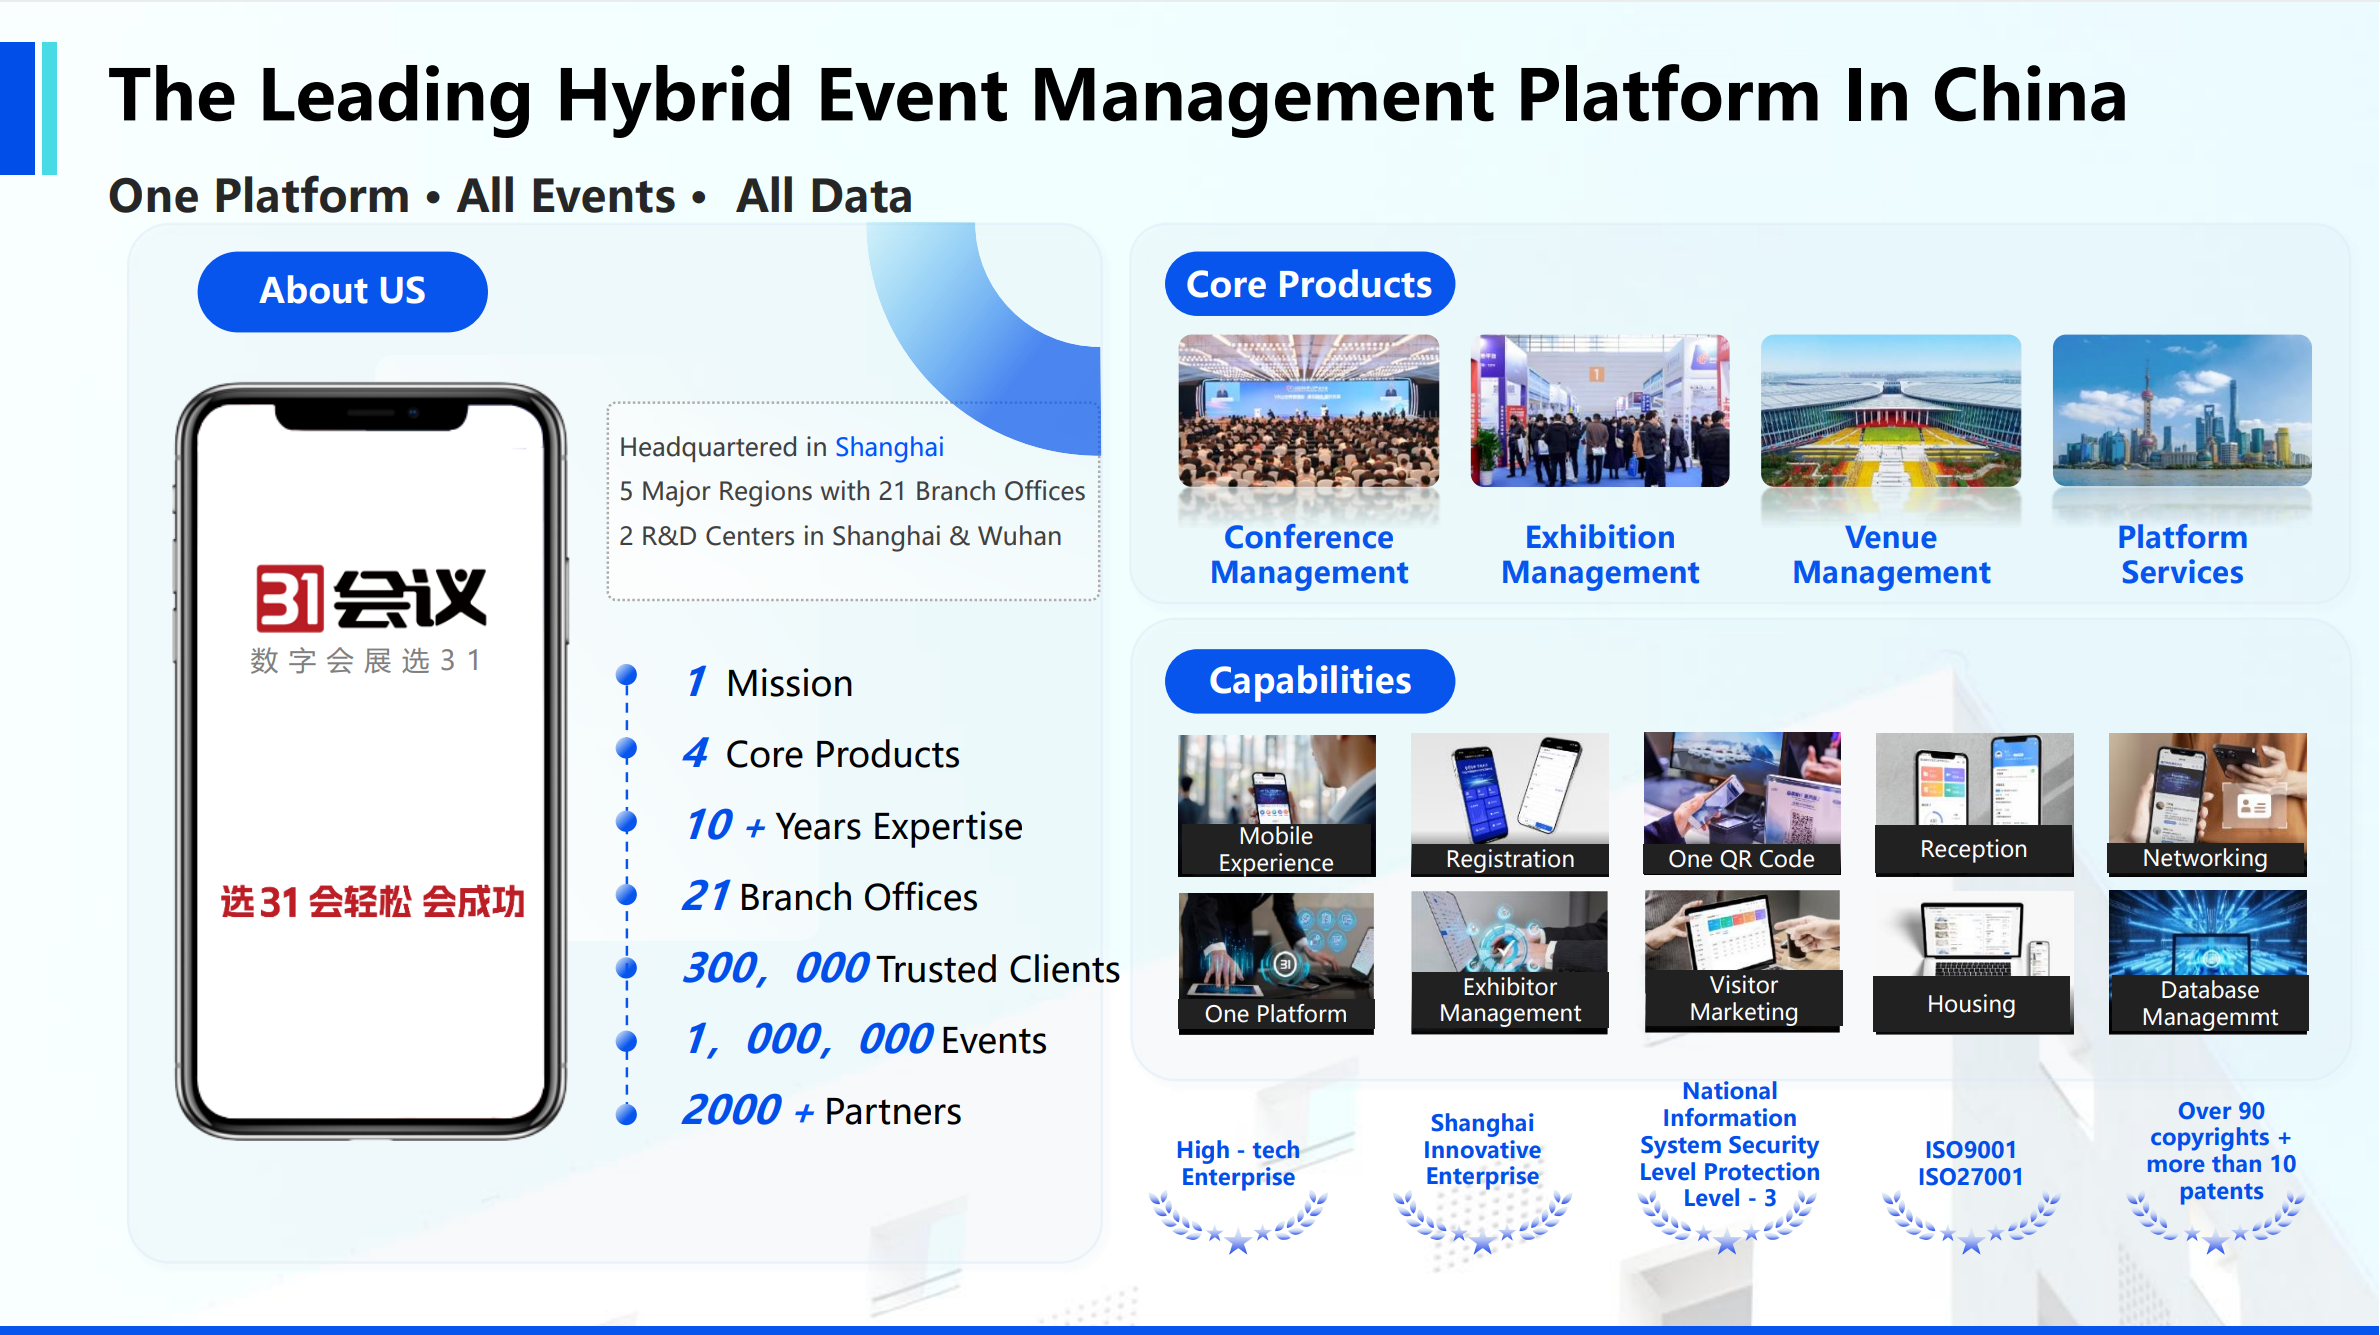Click the 31会议 logo on phone

370,598
